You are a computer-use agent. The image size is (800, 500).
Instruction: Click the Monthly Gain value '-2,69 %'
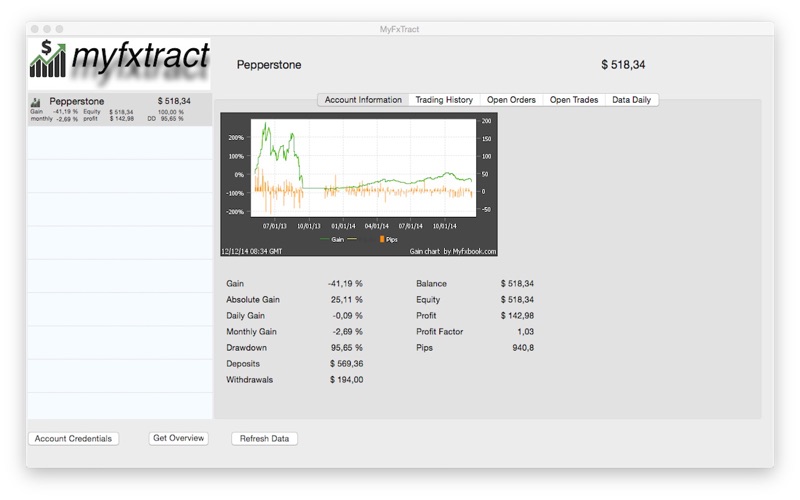pyautogui.click(x=347, y=332)
